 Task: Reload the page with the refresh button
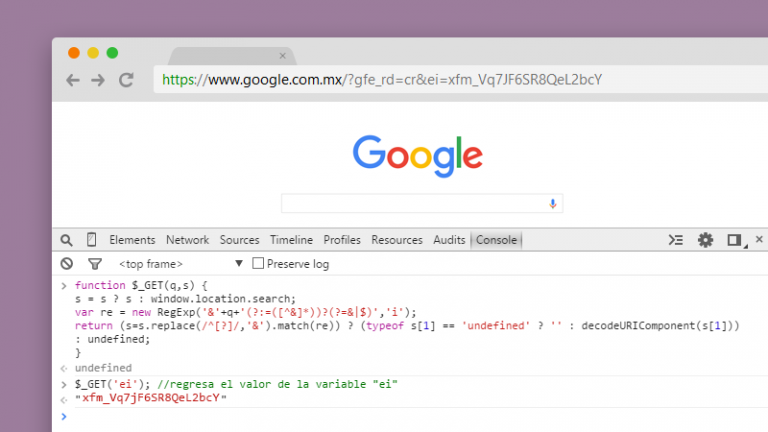click(x=126, y=80)
